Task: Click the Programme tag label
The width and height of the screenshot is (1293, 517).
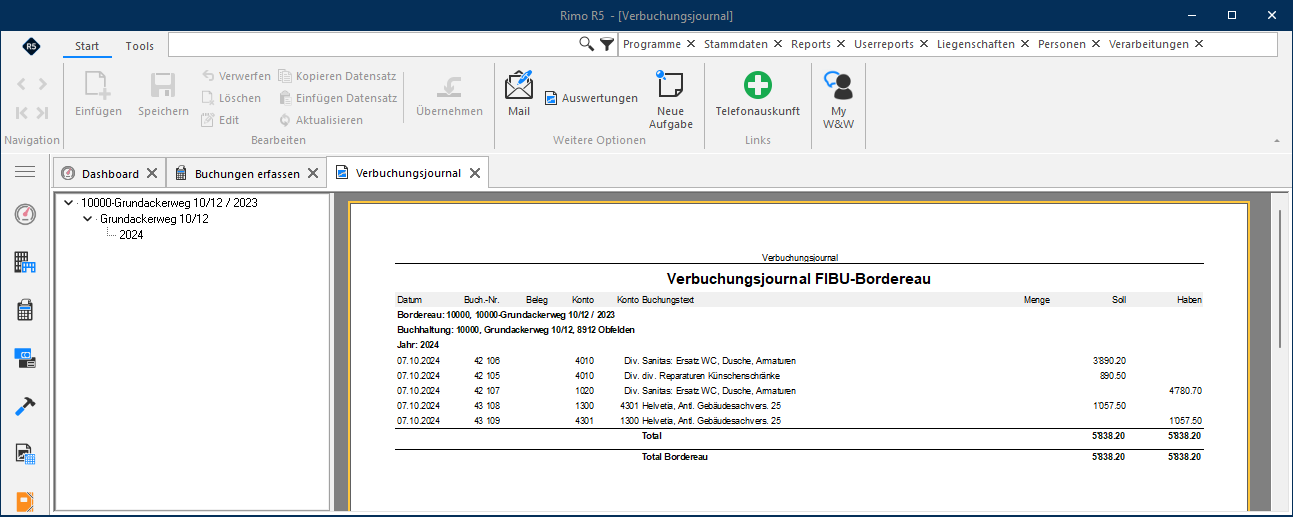Action: pyautogui.click(x=652, y=44)
